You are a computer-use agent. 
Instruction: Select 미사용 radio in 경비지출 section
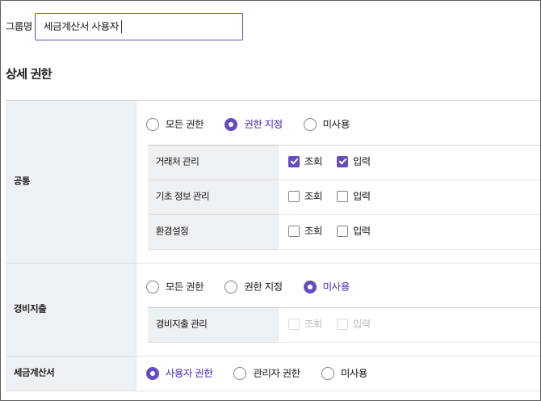310,287
